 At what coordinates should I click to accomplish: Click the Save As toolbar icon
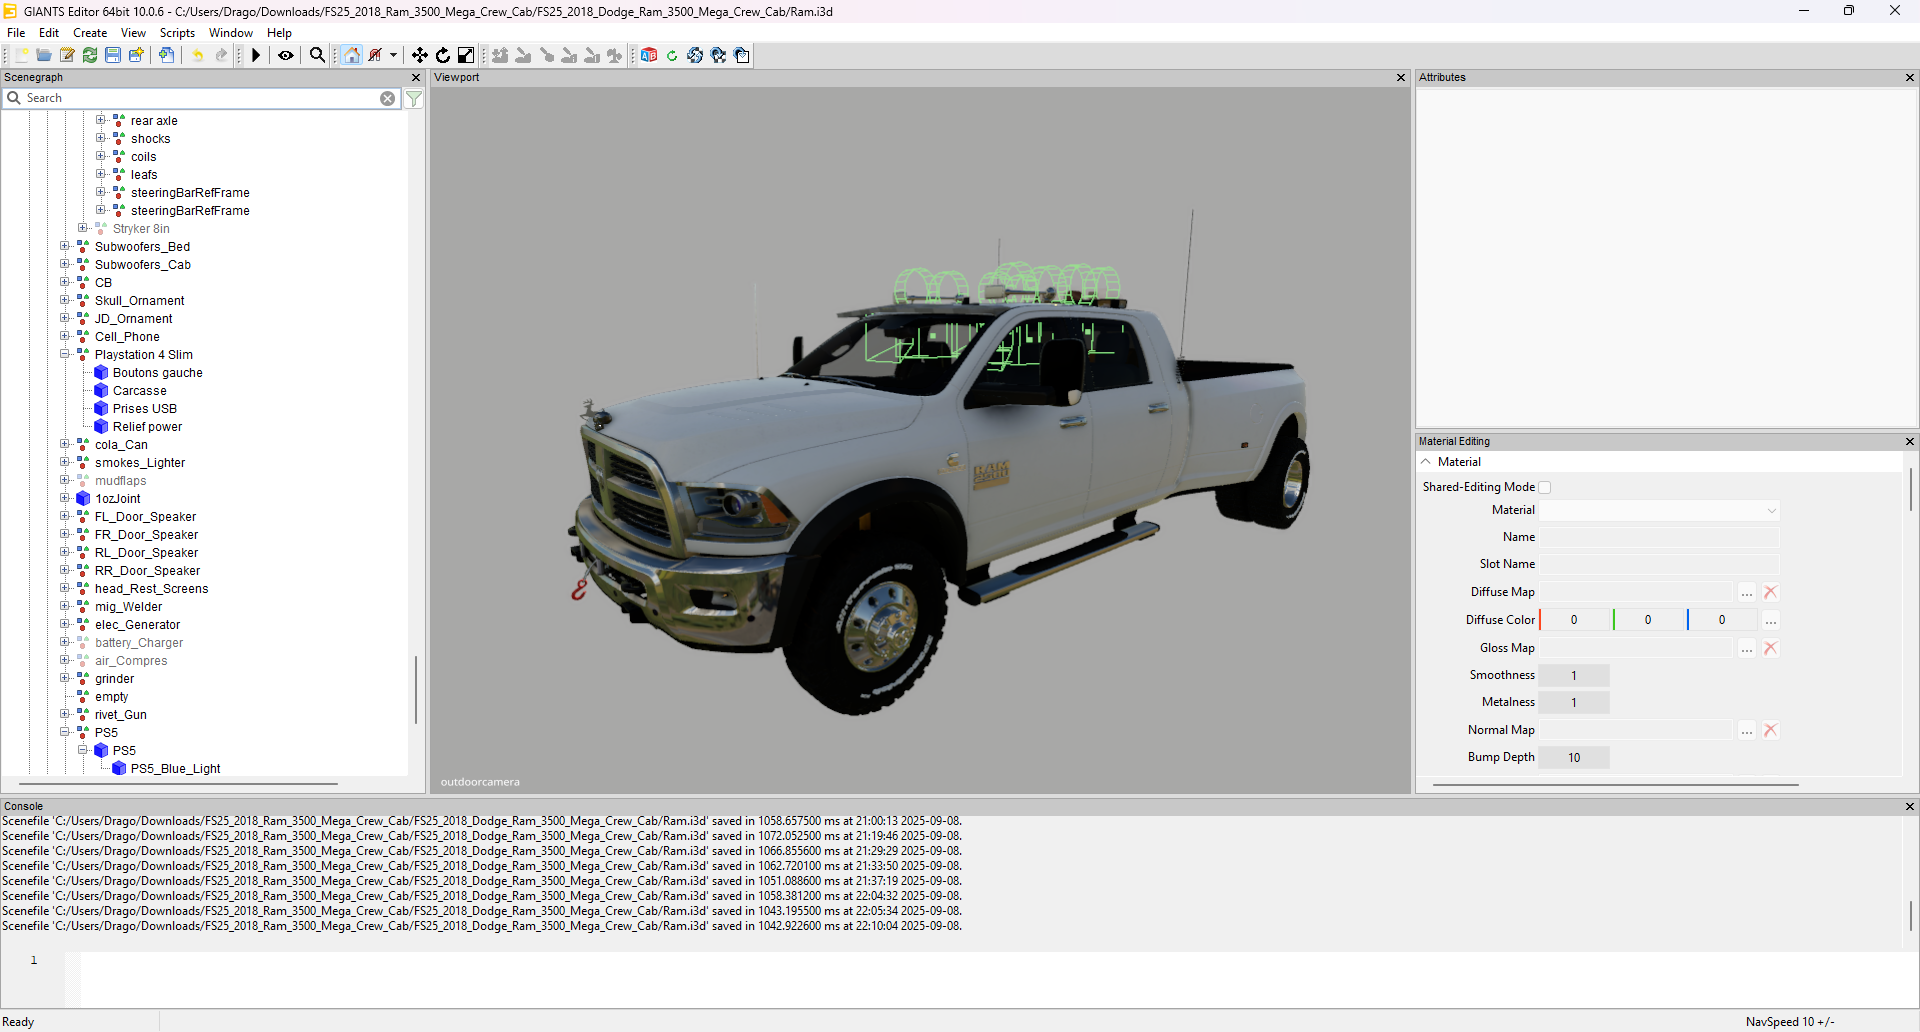tap(136, 55)
